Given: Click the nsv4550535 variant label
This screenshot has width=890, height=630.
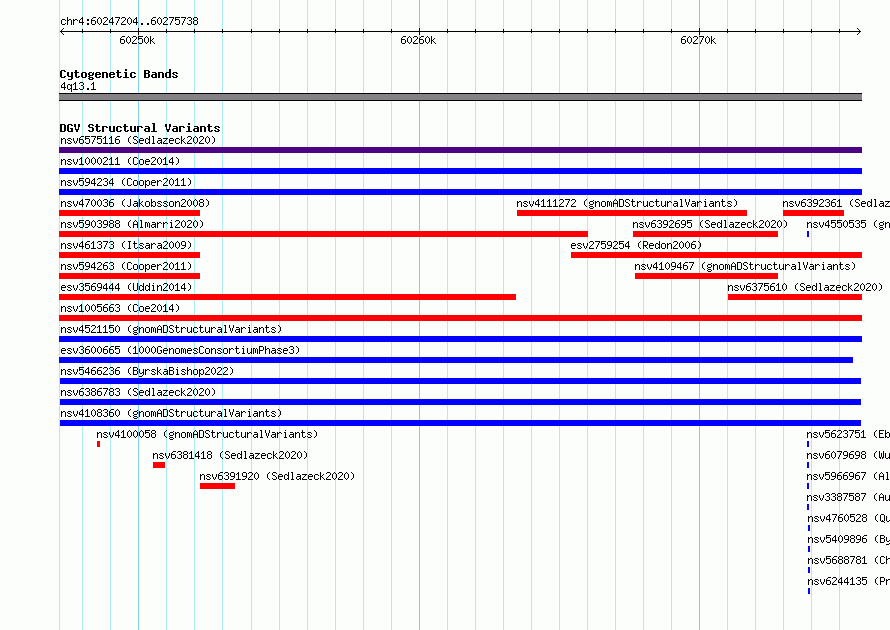Looking at the screenshot, I should pyautogui.click(x=848, y=224).
